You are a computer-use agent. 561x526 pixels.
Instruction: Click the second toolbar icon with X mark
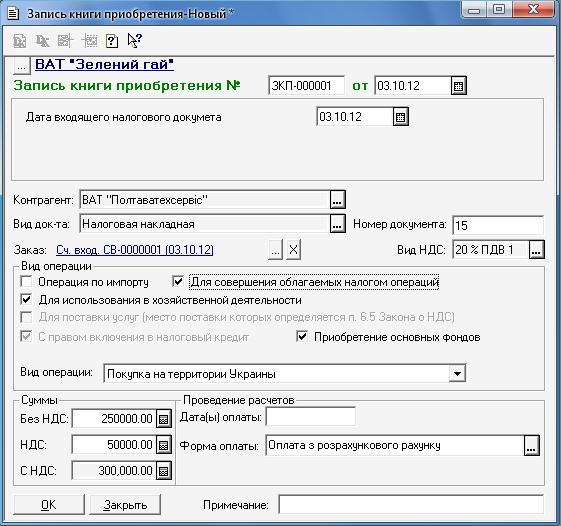click(43, 41)
